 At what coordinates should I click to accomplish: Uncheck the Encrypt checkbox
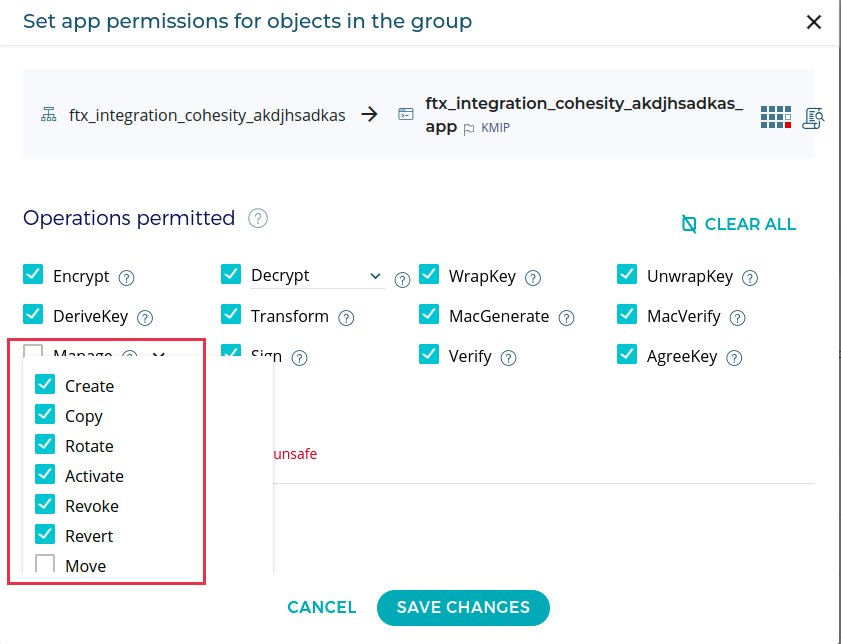tap(33, 275)
